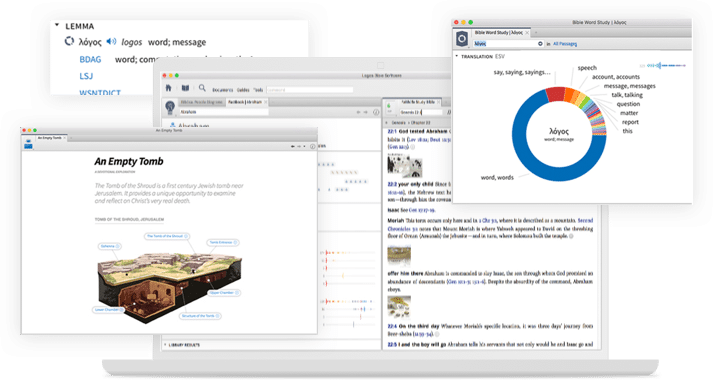The height and width of the screenshot is (380, 713).
Task: Go back in An Empty Tomb panel
Action: coord(293,146)
